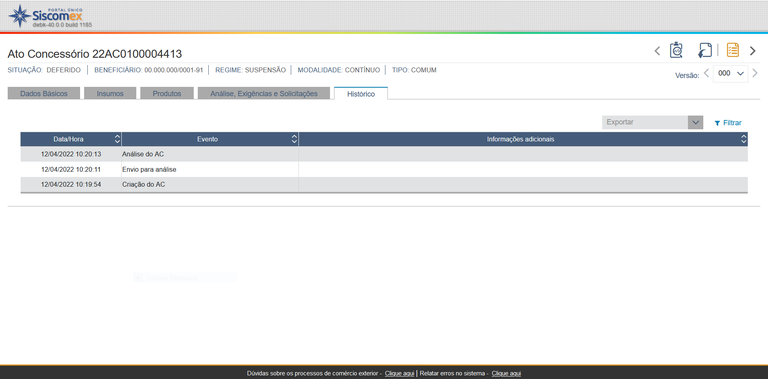The image size is (768, 379).
Task: Sort table by the Evento column arrows
Action: pos(294,139)
